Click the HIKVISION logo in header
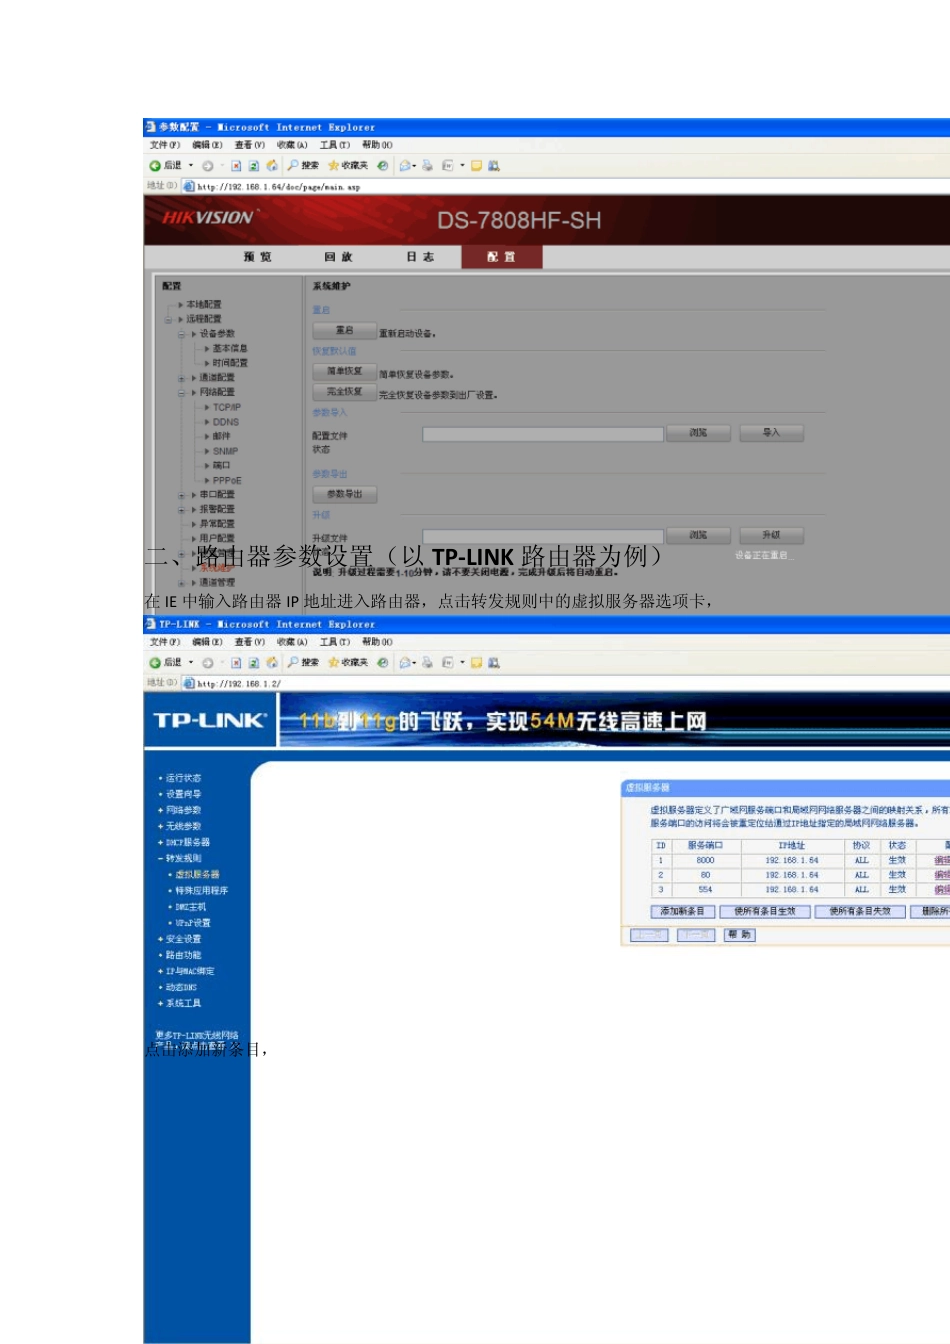The height and width of the screenshot is (1344, 950). click(209, 217)
